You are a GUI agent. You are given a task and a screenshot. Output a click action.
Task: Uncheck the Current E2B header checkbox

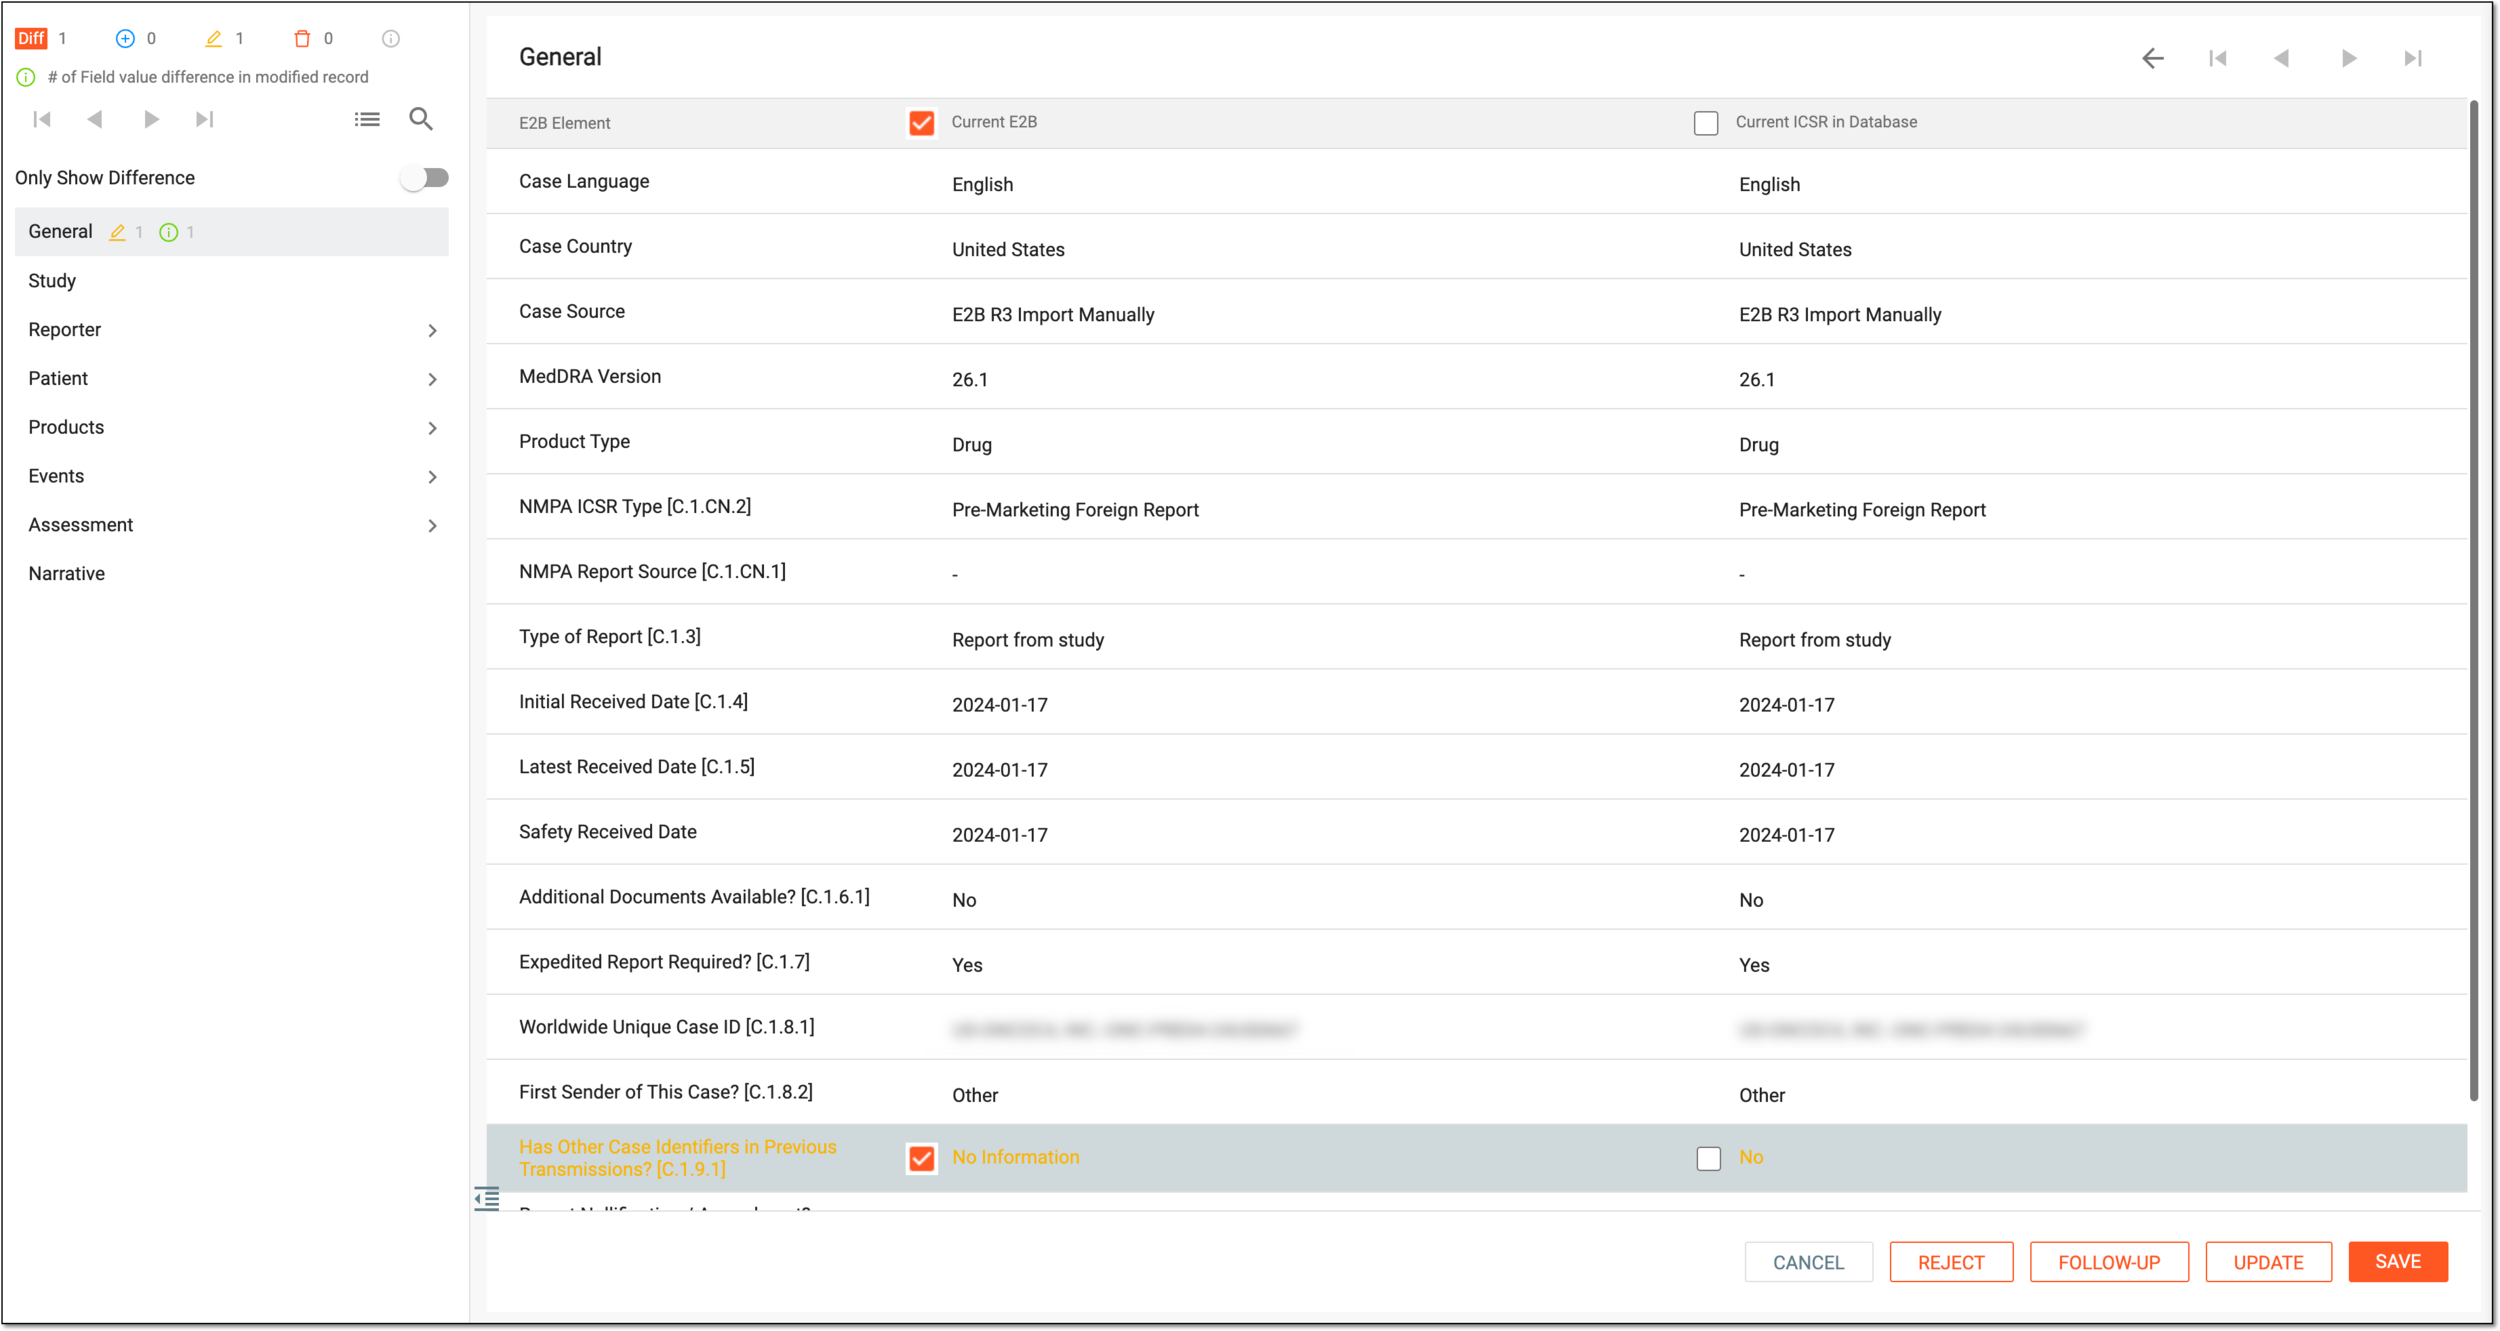[x=921, y=123]
